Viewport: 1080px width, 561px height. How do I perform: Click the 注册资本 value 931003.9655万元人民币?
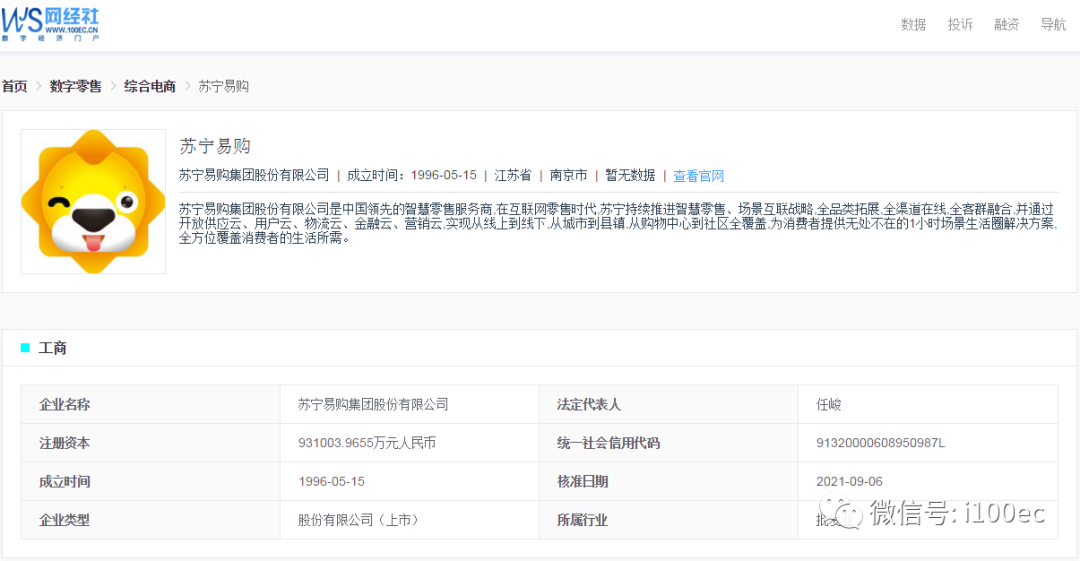367,443
